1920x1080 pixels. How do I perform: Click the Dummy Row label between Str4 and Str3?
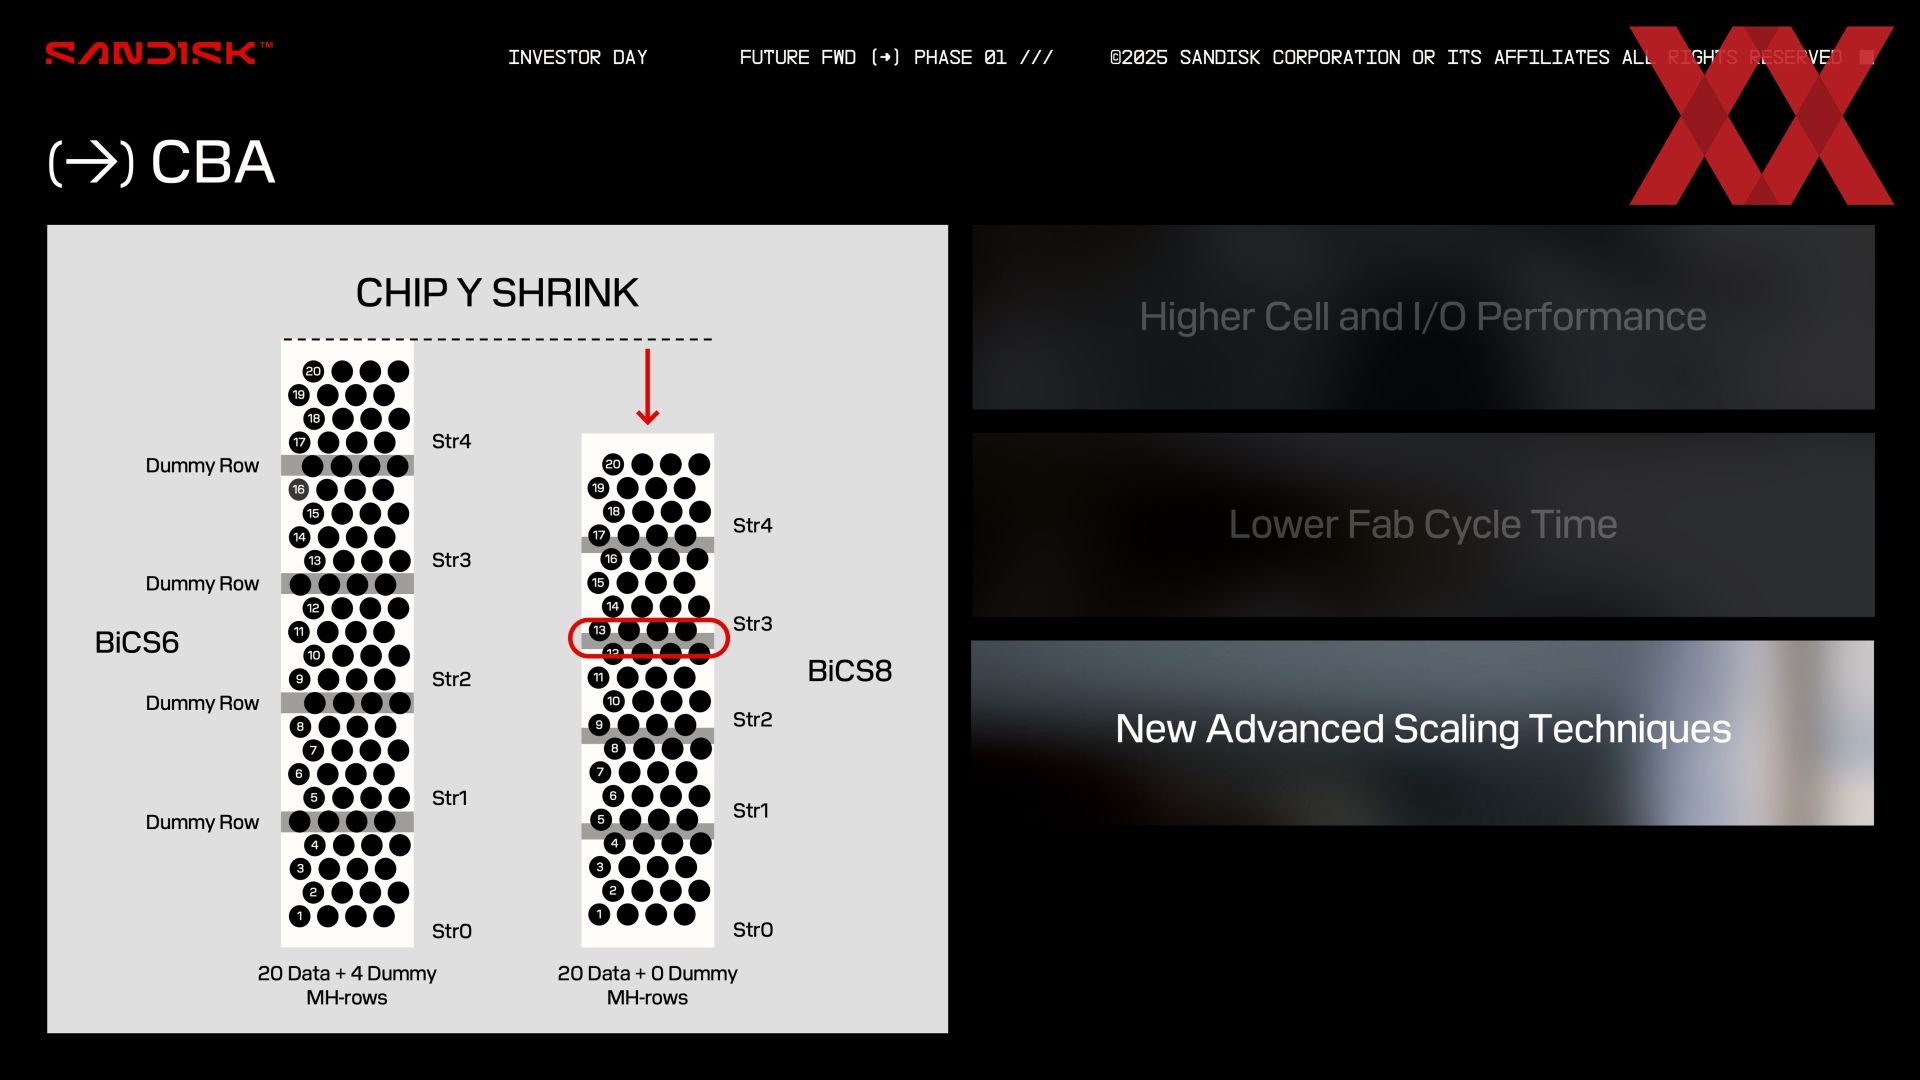coord(202,465)
